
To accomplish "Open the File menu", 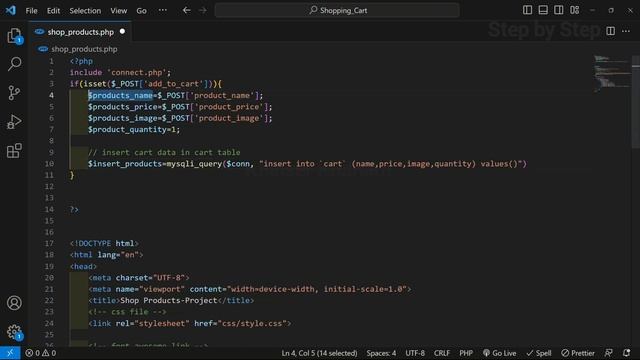I will (31, 11).
